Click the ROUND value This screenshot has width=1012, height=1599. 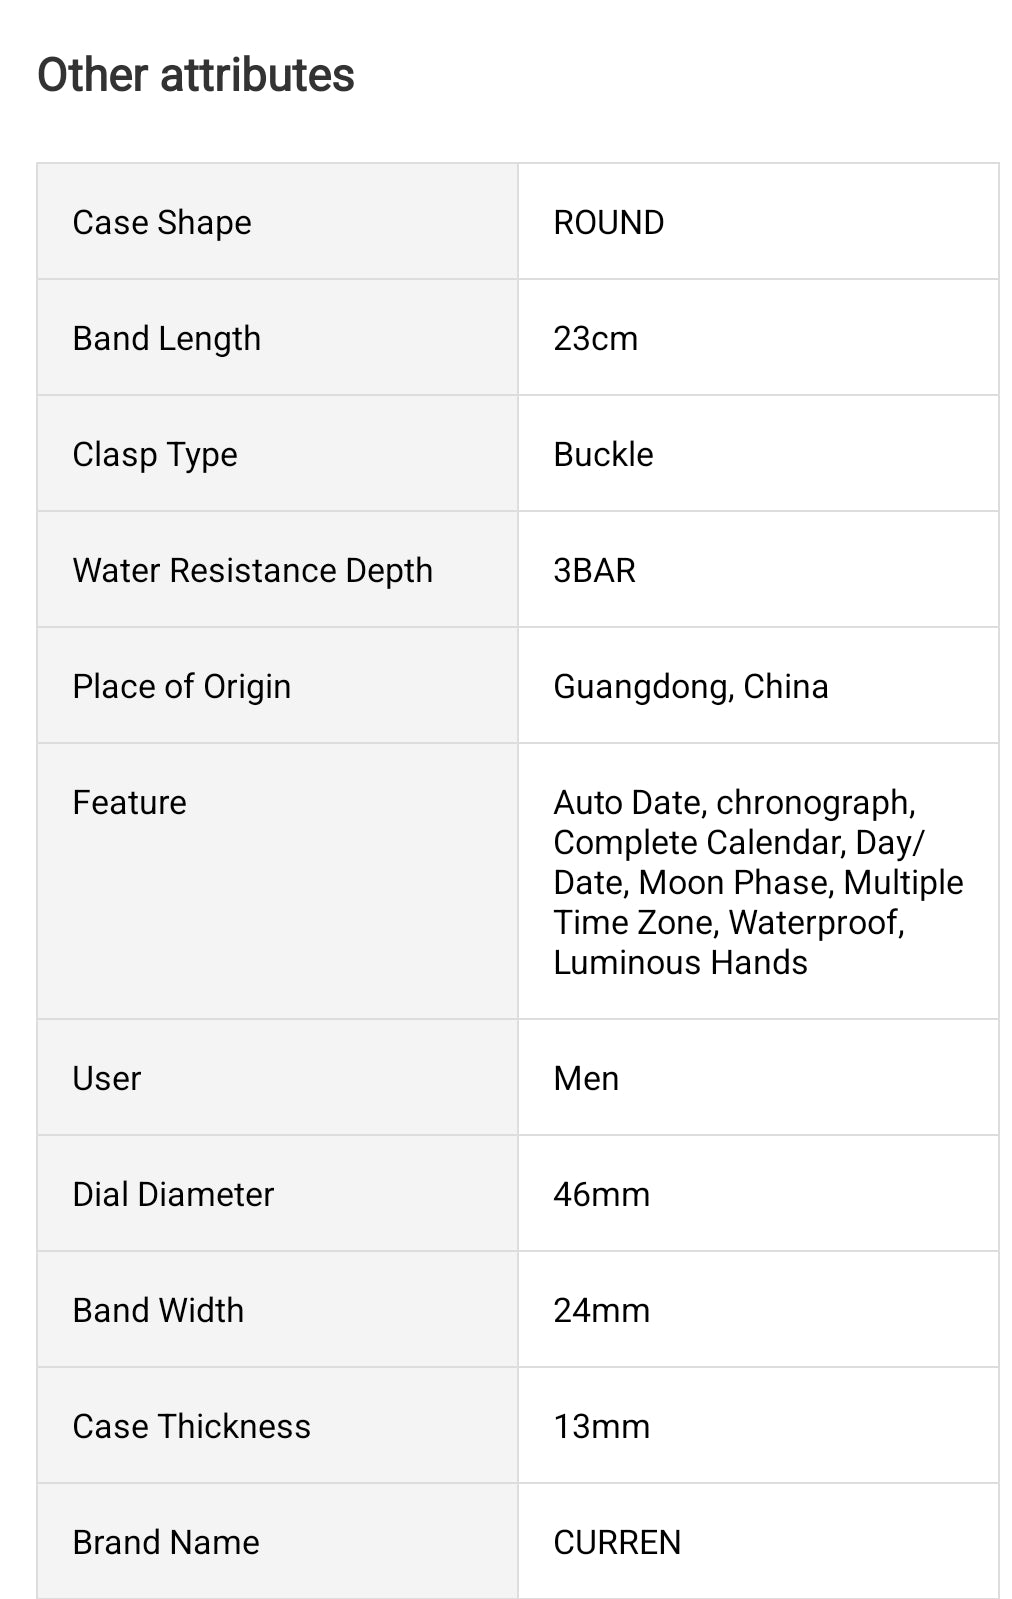coord(608,222)
